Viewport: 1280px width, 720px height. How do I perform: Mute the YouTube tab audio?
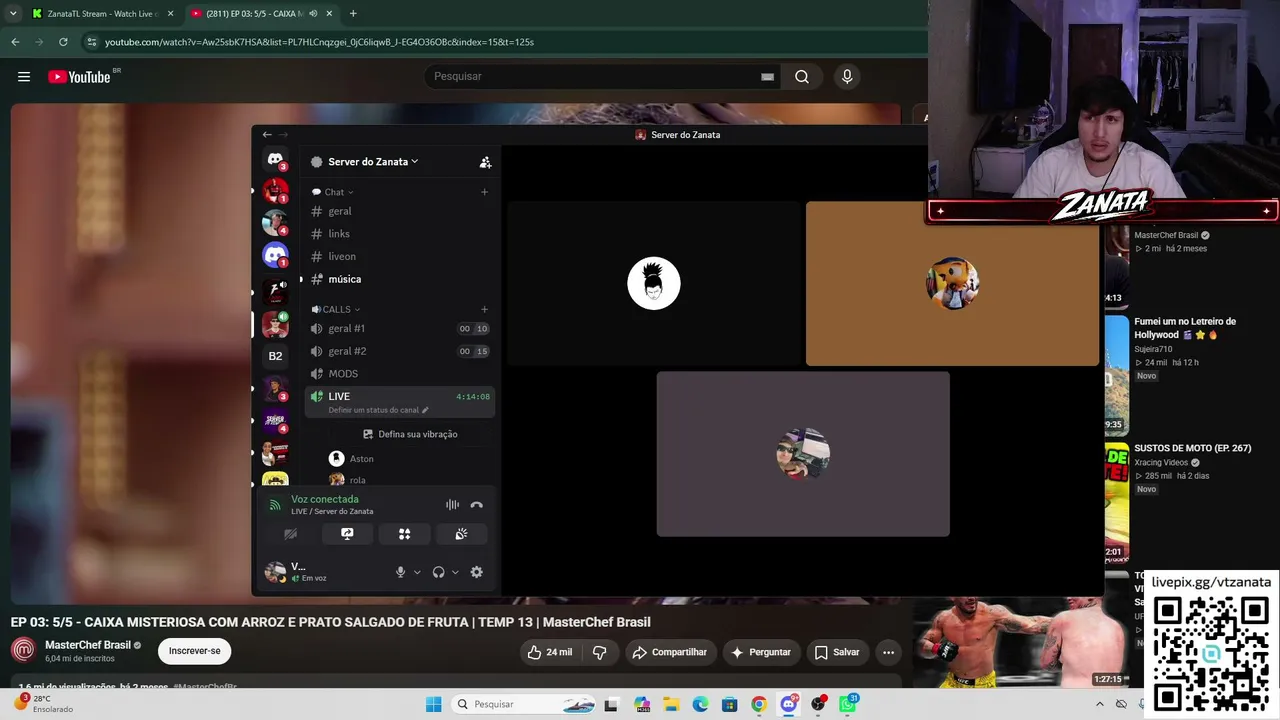click(x=313, y=14)
